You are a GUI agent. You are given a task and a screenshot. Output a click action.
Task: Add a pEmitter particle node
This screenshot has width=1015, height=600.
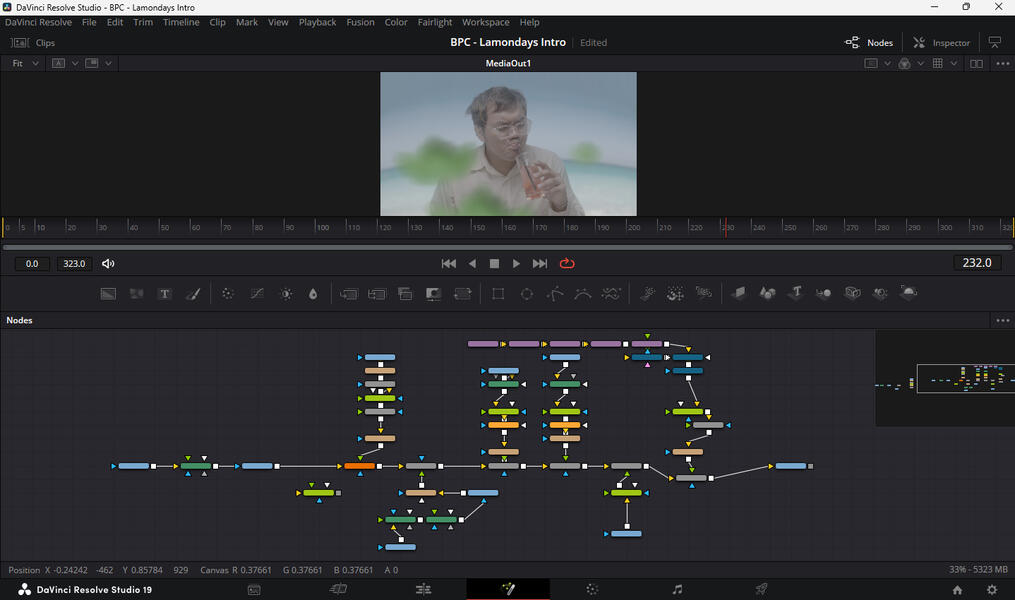(647, 293)
